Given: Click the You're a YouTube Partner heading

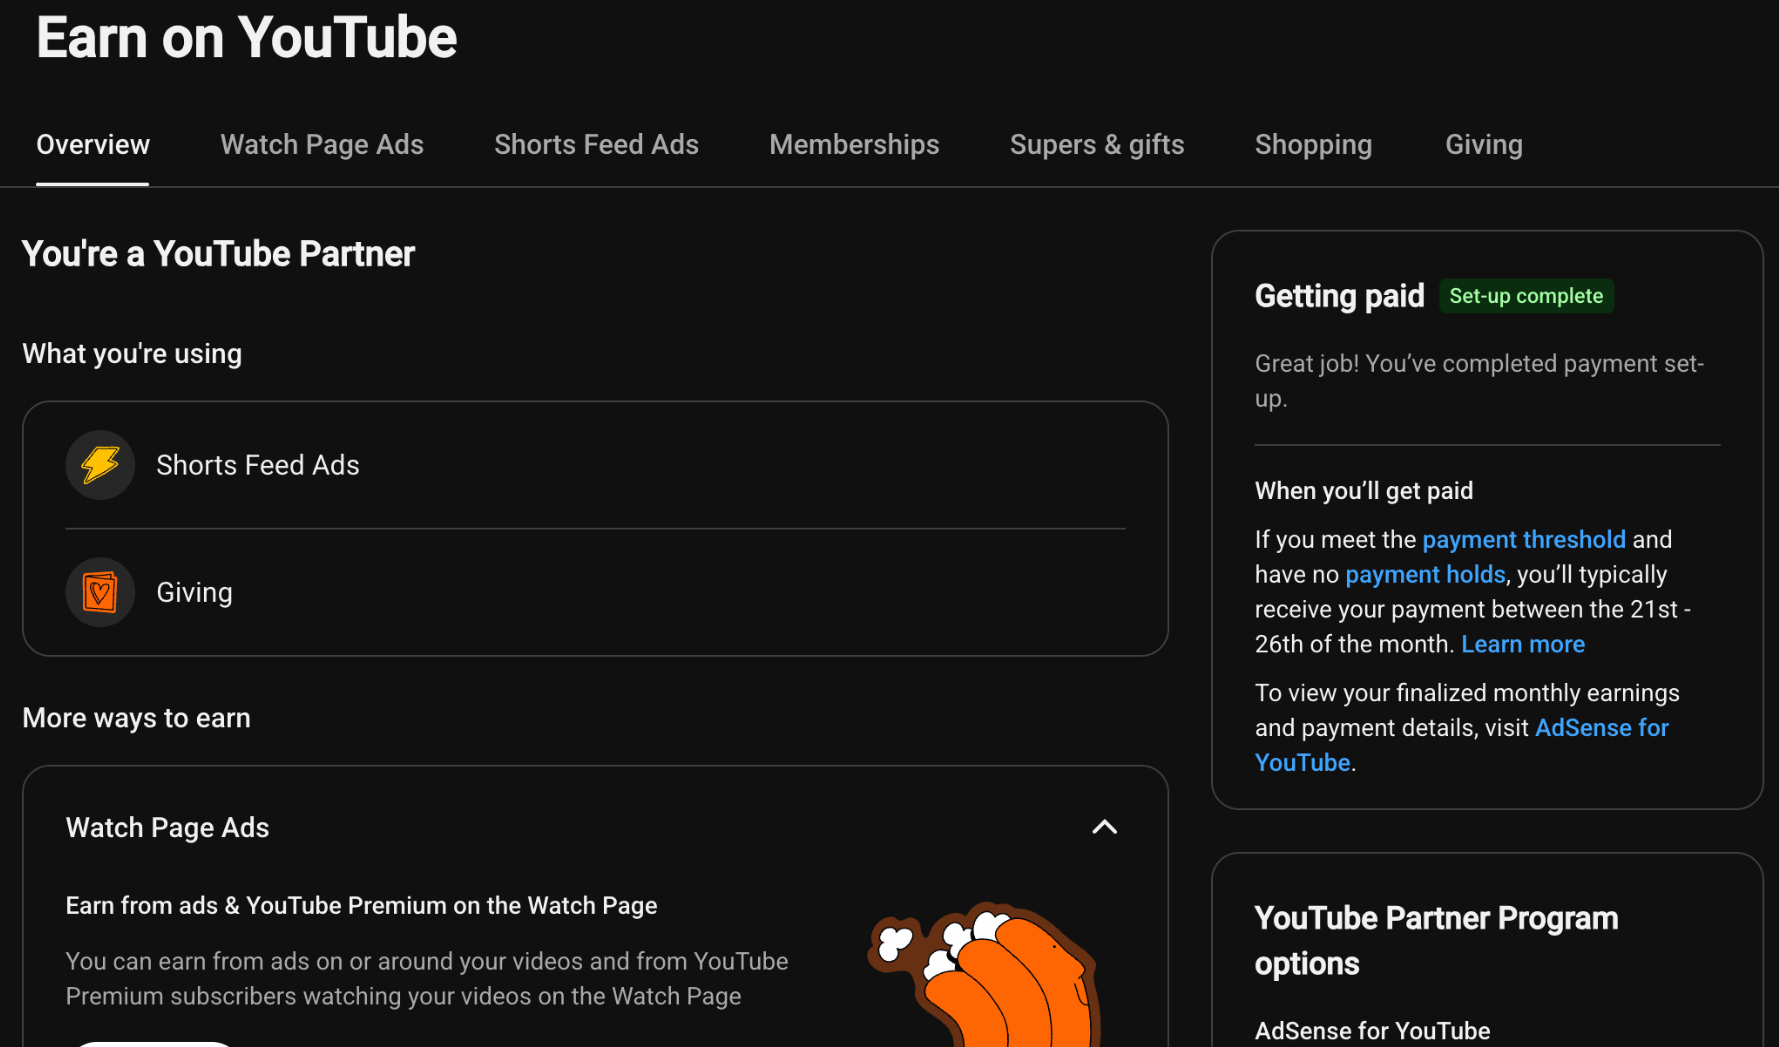Looking at the screenshot, I should (x=218, y=254).
